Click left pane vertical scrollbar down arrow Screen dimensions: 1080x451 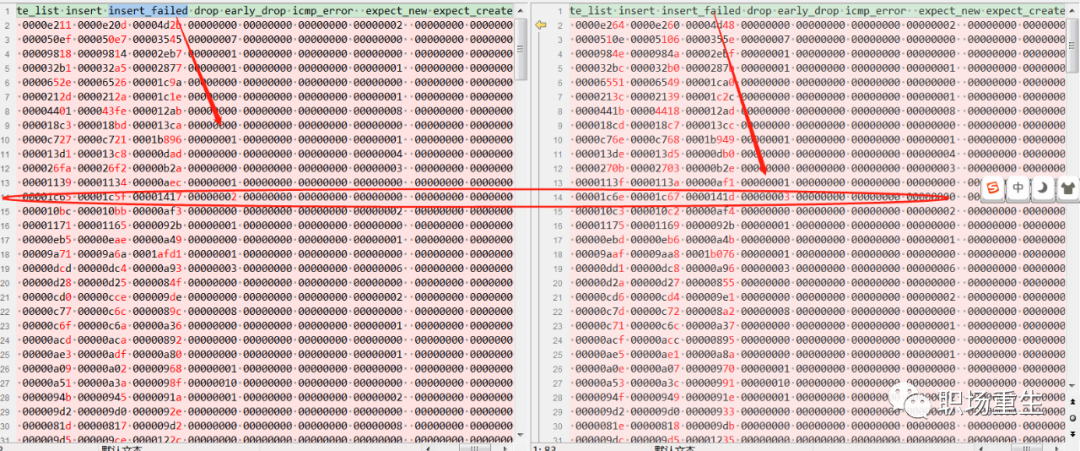coord(521,434)
